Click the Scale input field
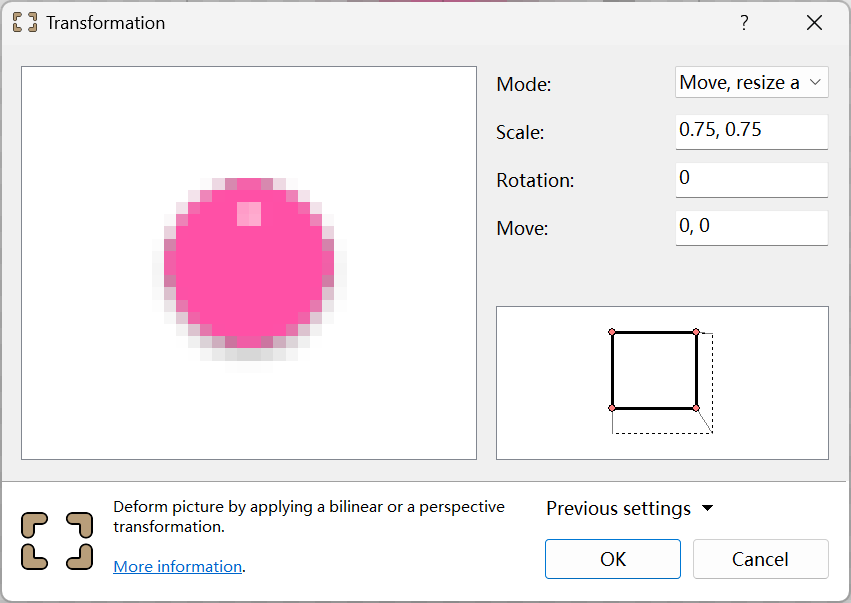851x603 pixels. coord(752,131)
